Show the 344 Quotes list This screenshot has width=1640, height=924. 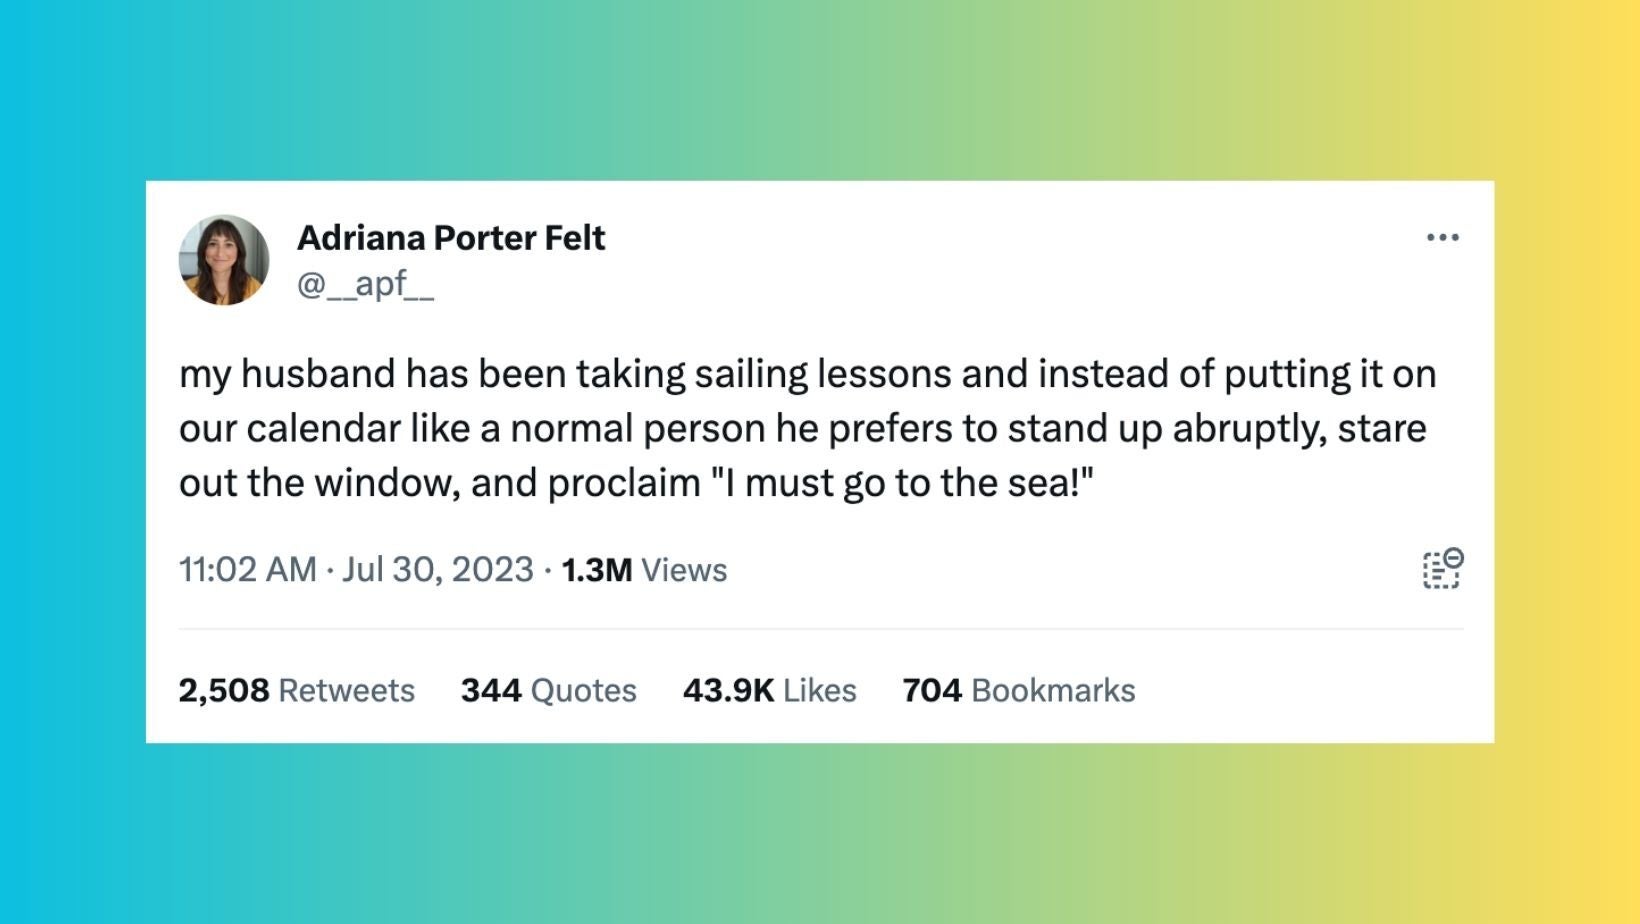tap(548, 691)
